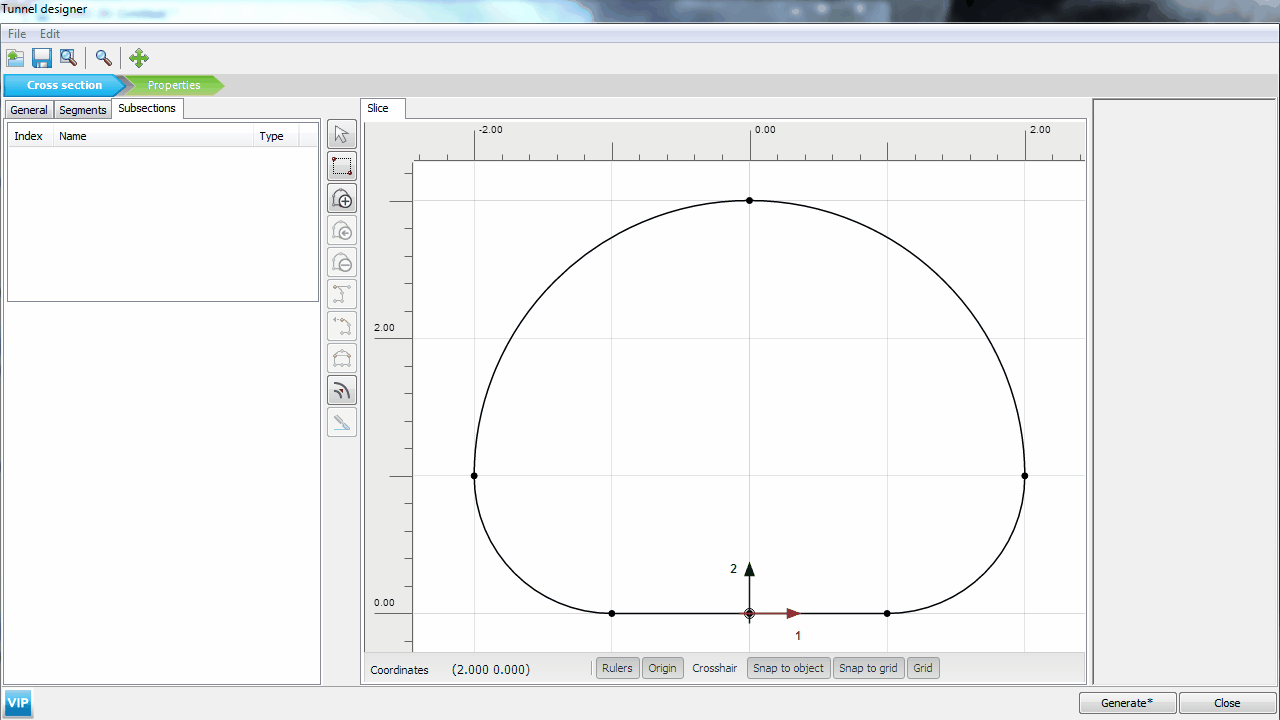Click the zoom-to-area magnifier icon
Viewport: 1280px width, 720px height.
point(68,58)
